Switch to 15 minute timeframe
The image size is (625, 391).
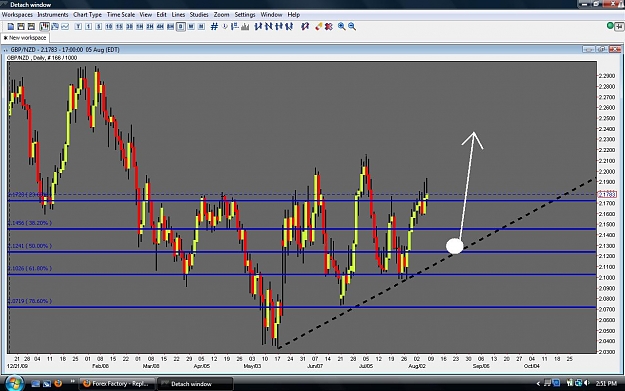(x=119, y=27)
